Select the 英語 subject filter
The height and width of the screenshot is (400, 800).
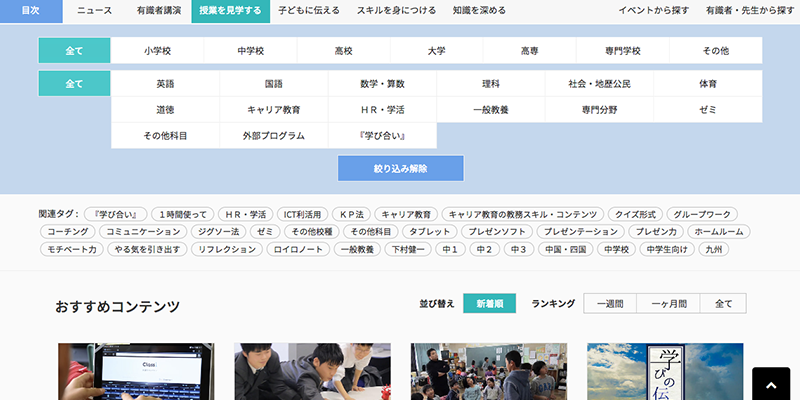165,84
